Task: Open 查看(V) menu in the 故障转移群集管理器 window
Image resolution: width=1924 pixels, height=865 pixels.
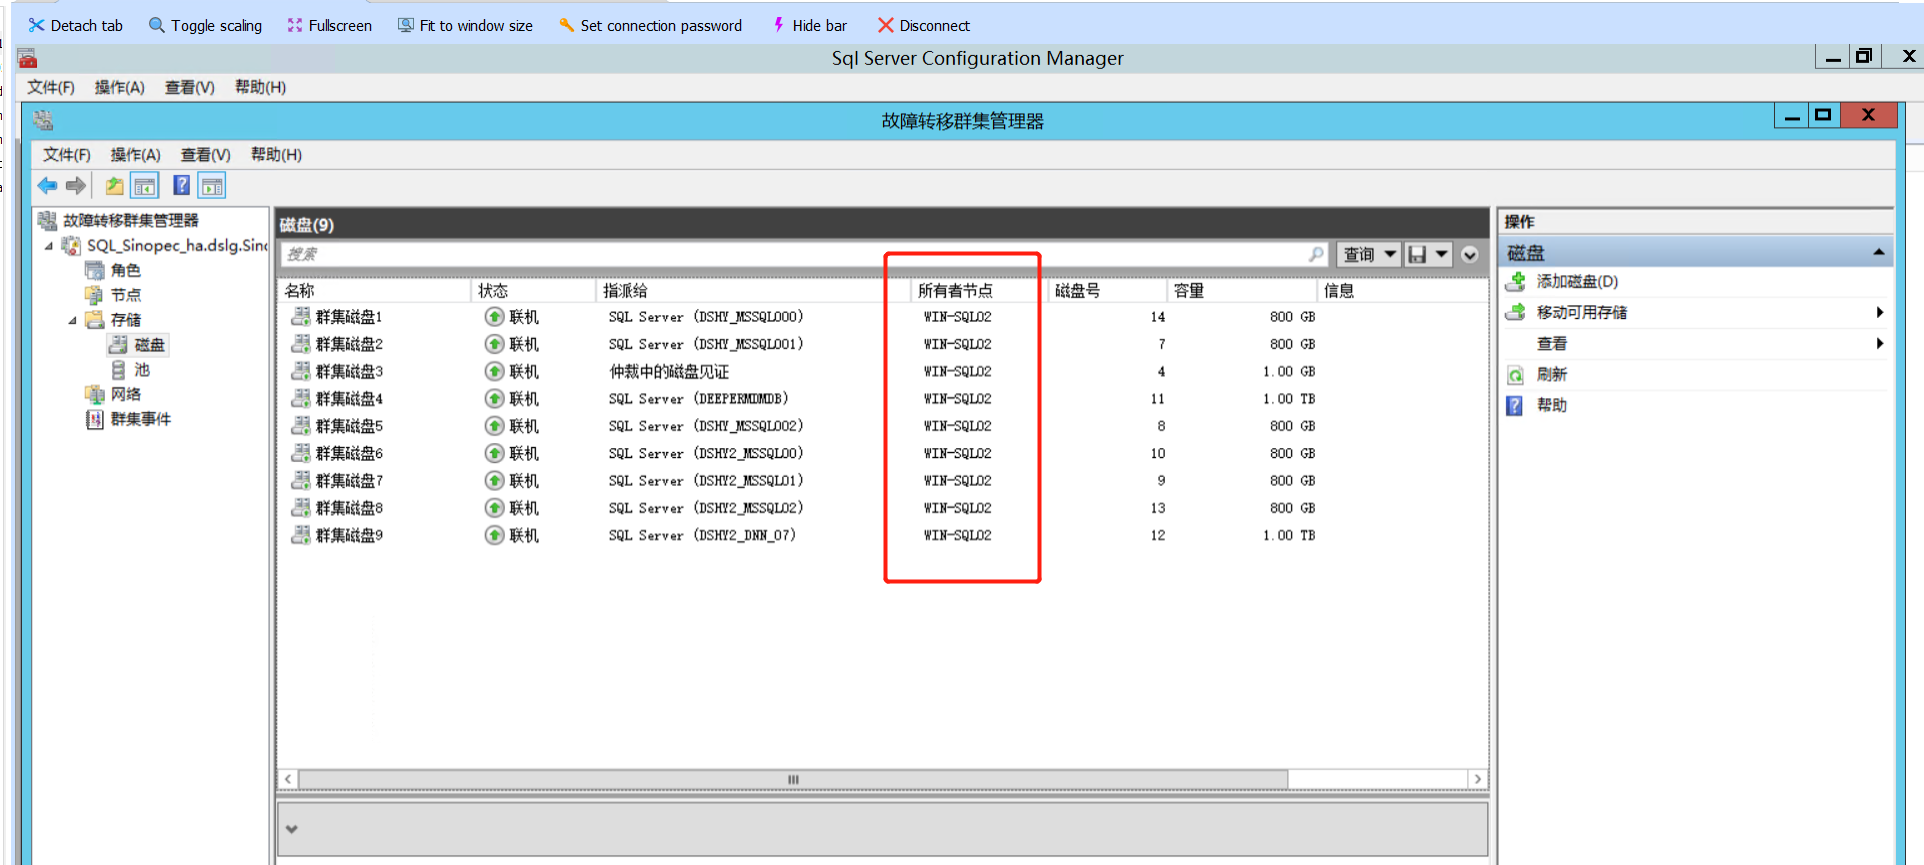Action: 206,154
